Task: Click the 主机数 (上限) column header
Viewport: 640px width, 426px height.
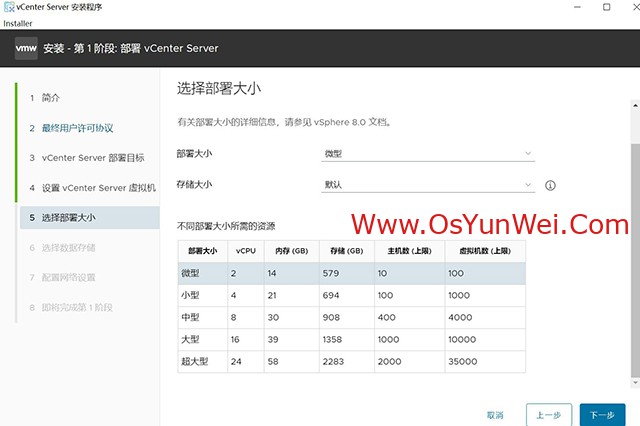Action: click(409, 251)
